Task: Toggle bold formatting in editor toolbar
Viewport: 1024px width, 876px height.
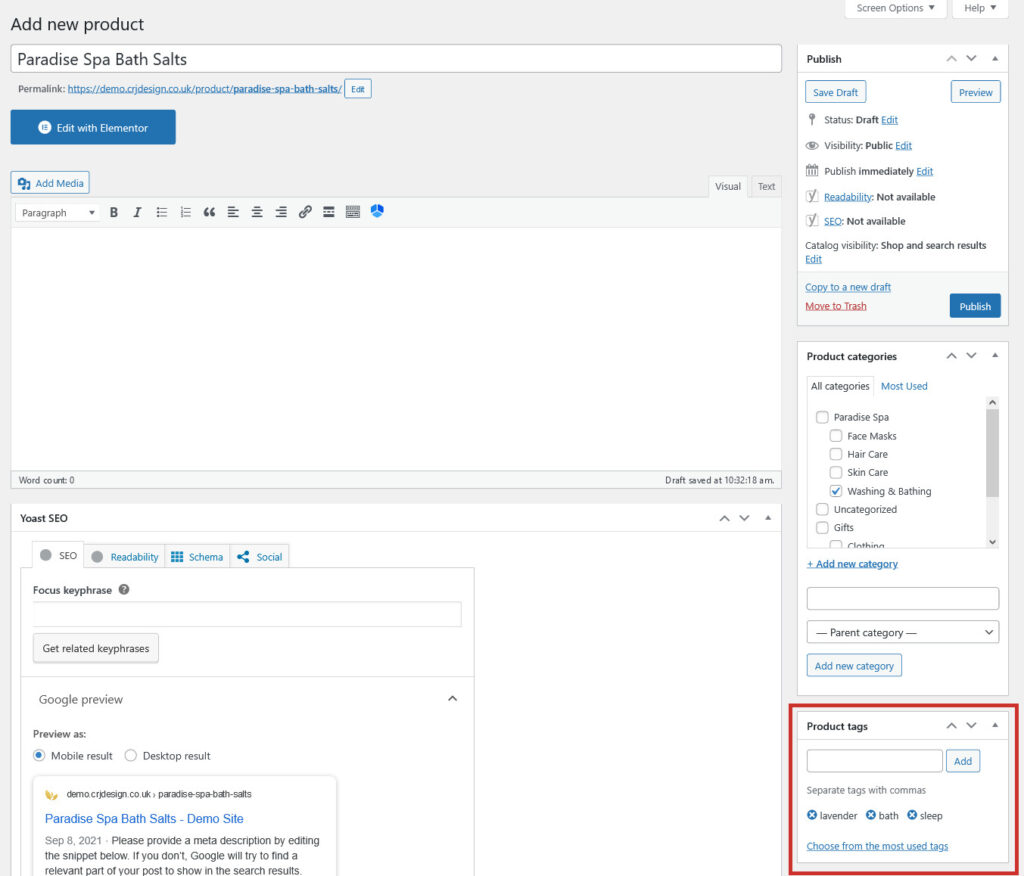Action: click(x=114, y=212)
